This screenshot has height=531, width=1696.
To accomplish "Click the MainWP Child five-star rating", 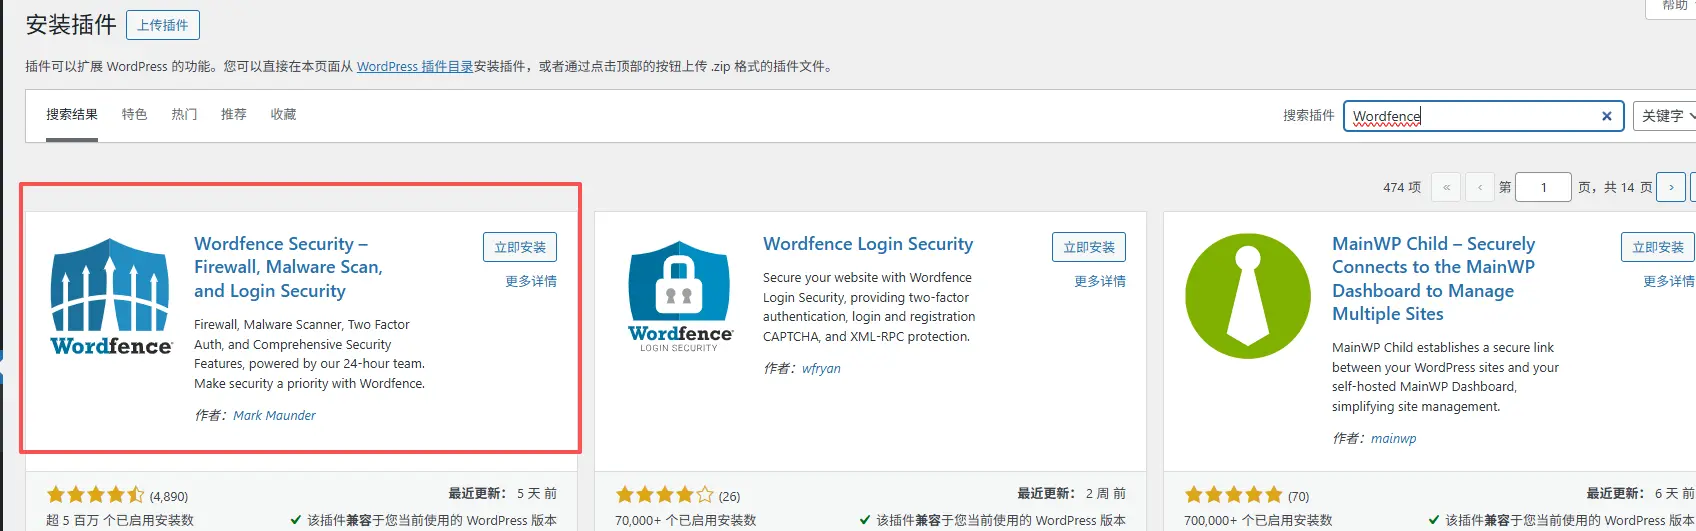I will 1234,495.
